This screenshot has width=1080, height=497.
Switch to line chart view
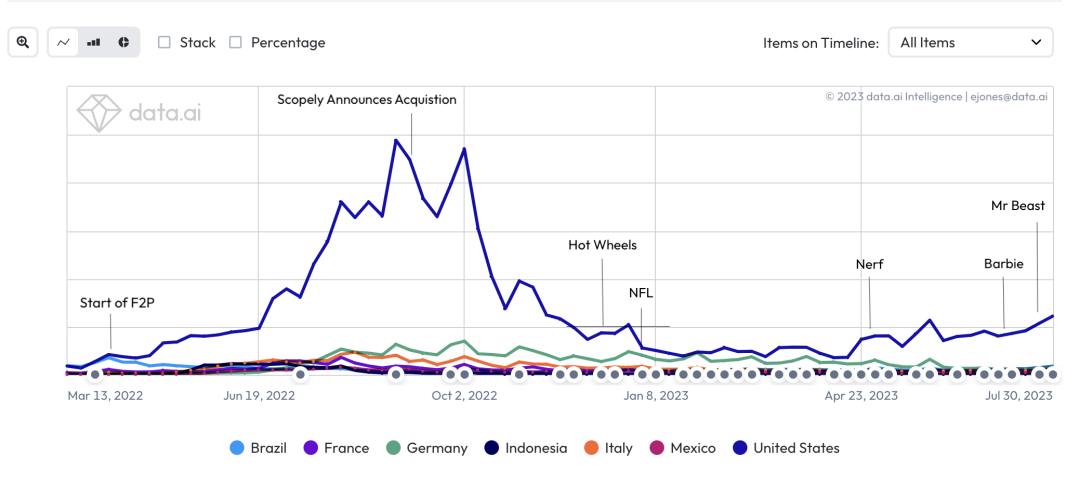click(63, 42)
